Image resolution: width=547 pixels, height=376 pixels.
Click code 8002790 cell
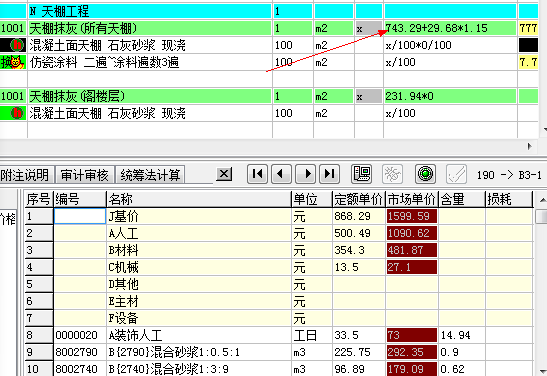click(80, 352)
